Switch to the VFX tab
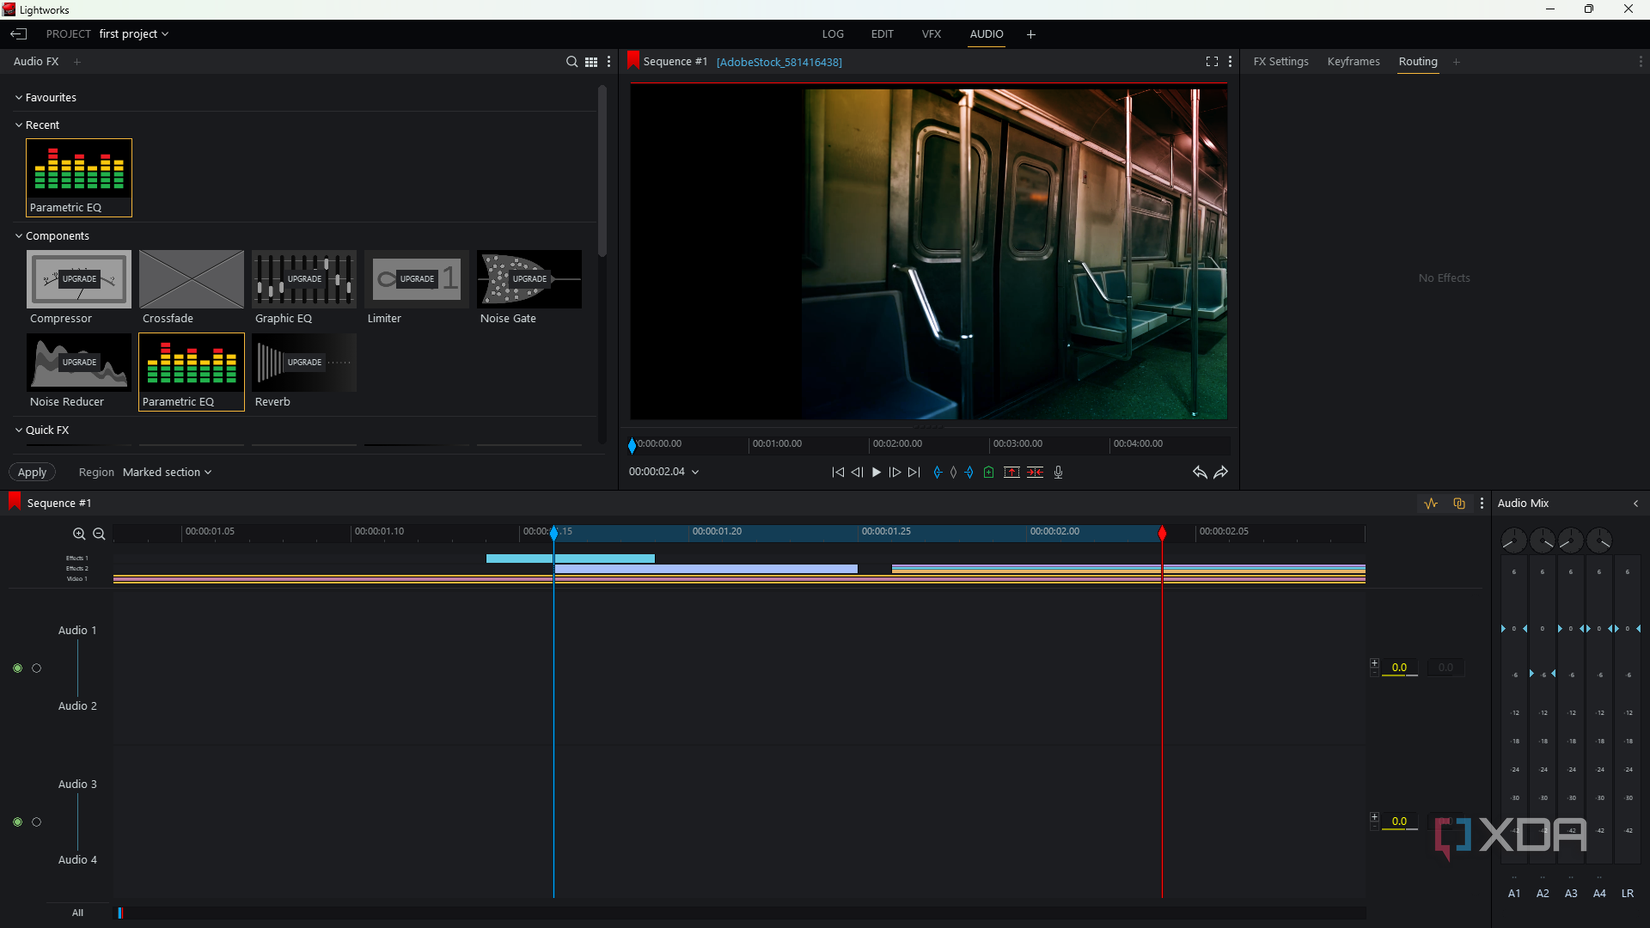This screenshot has height=928, width=1650. (x=931, y=34)
